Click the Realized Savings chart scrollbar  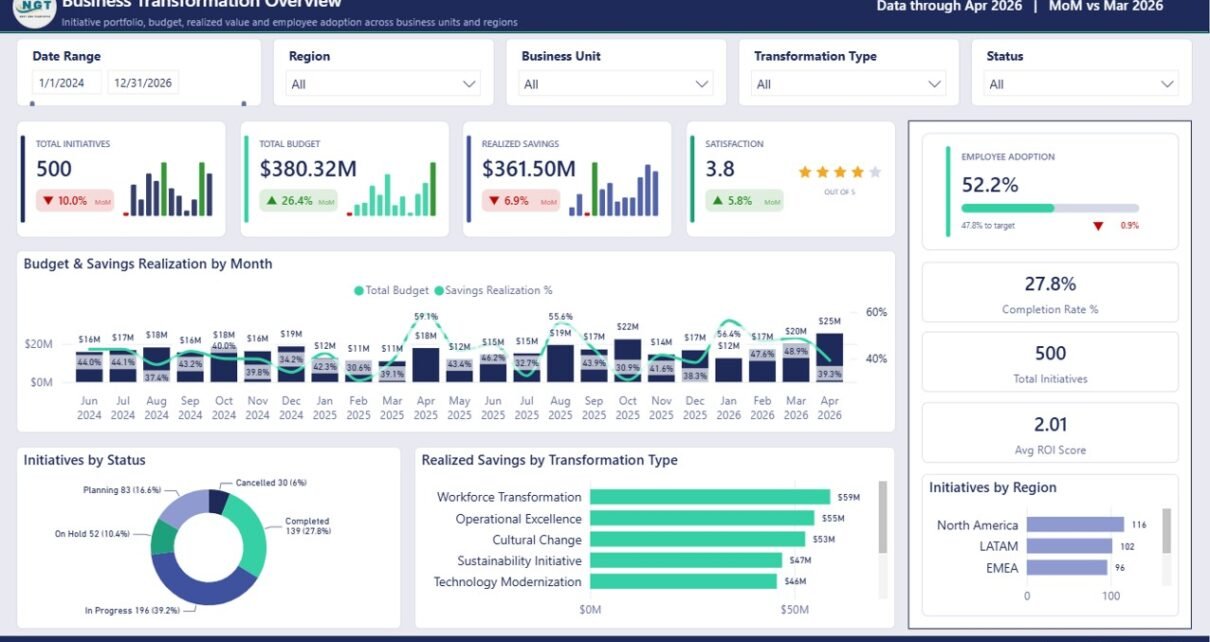click(882, 517)
